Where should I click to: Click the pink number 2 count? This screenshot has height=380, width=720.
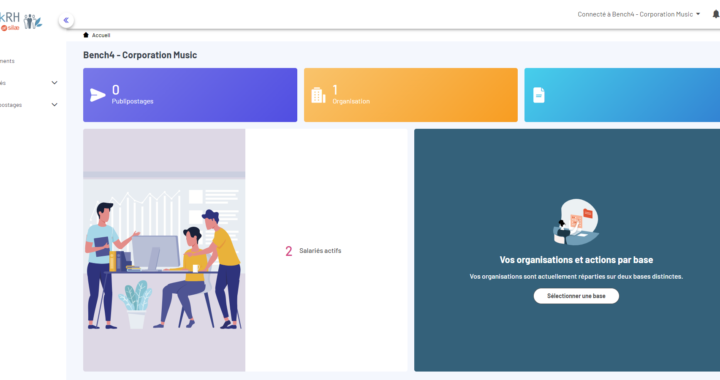[x=288, y=251]
